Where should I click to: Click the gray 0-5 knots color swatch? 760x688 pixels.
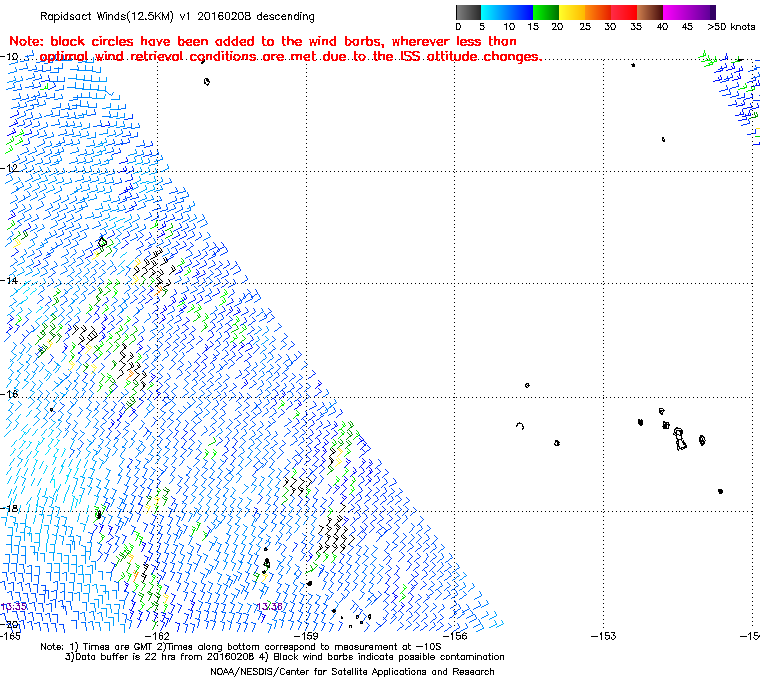tap(468, 12)
